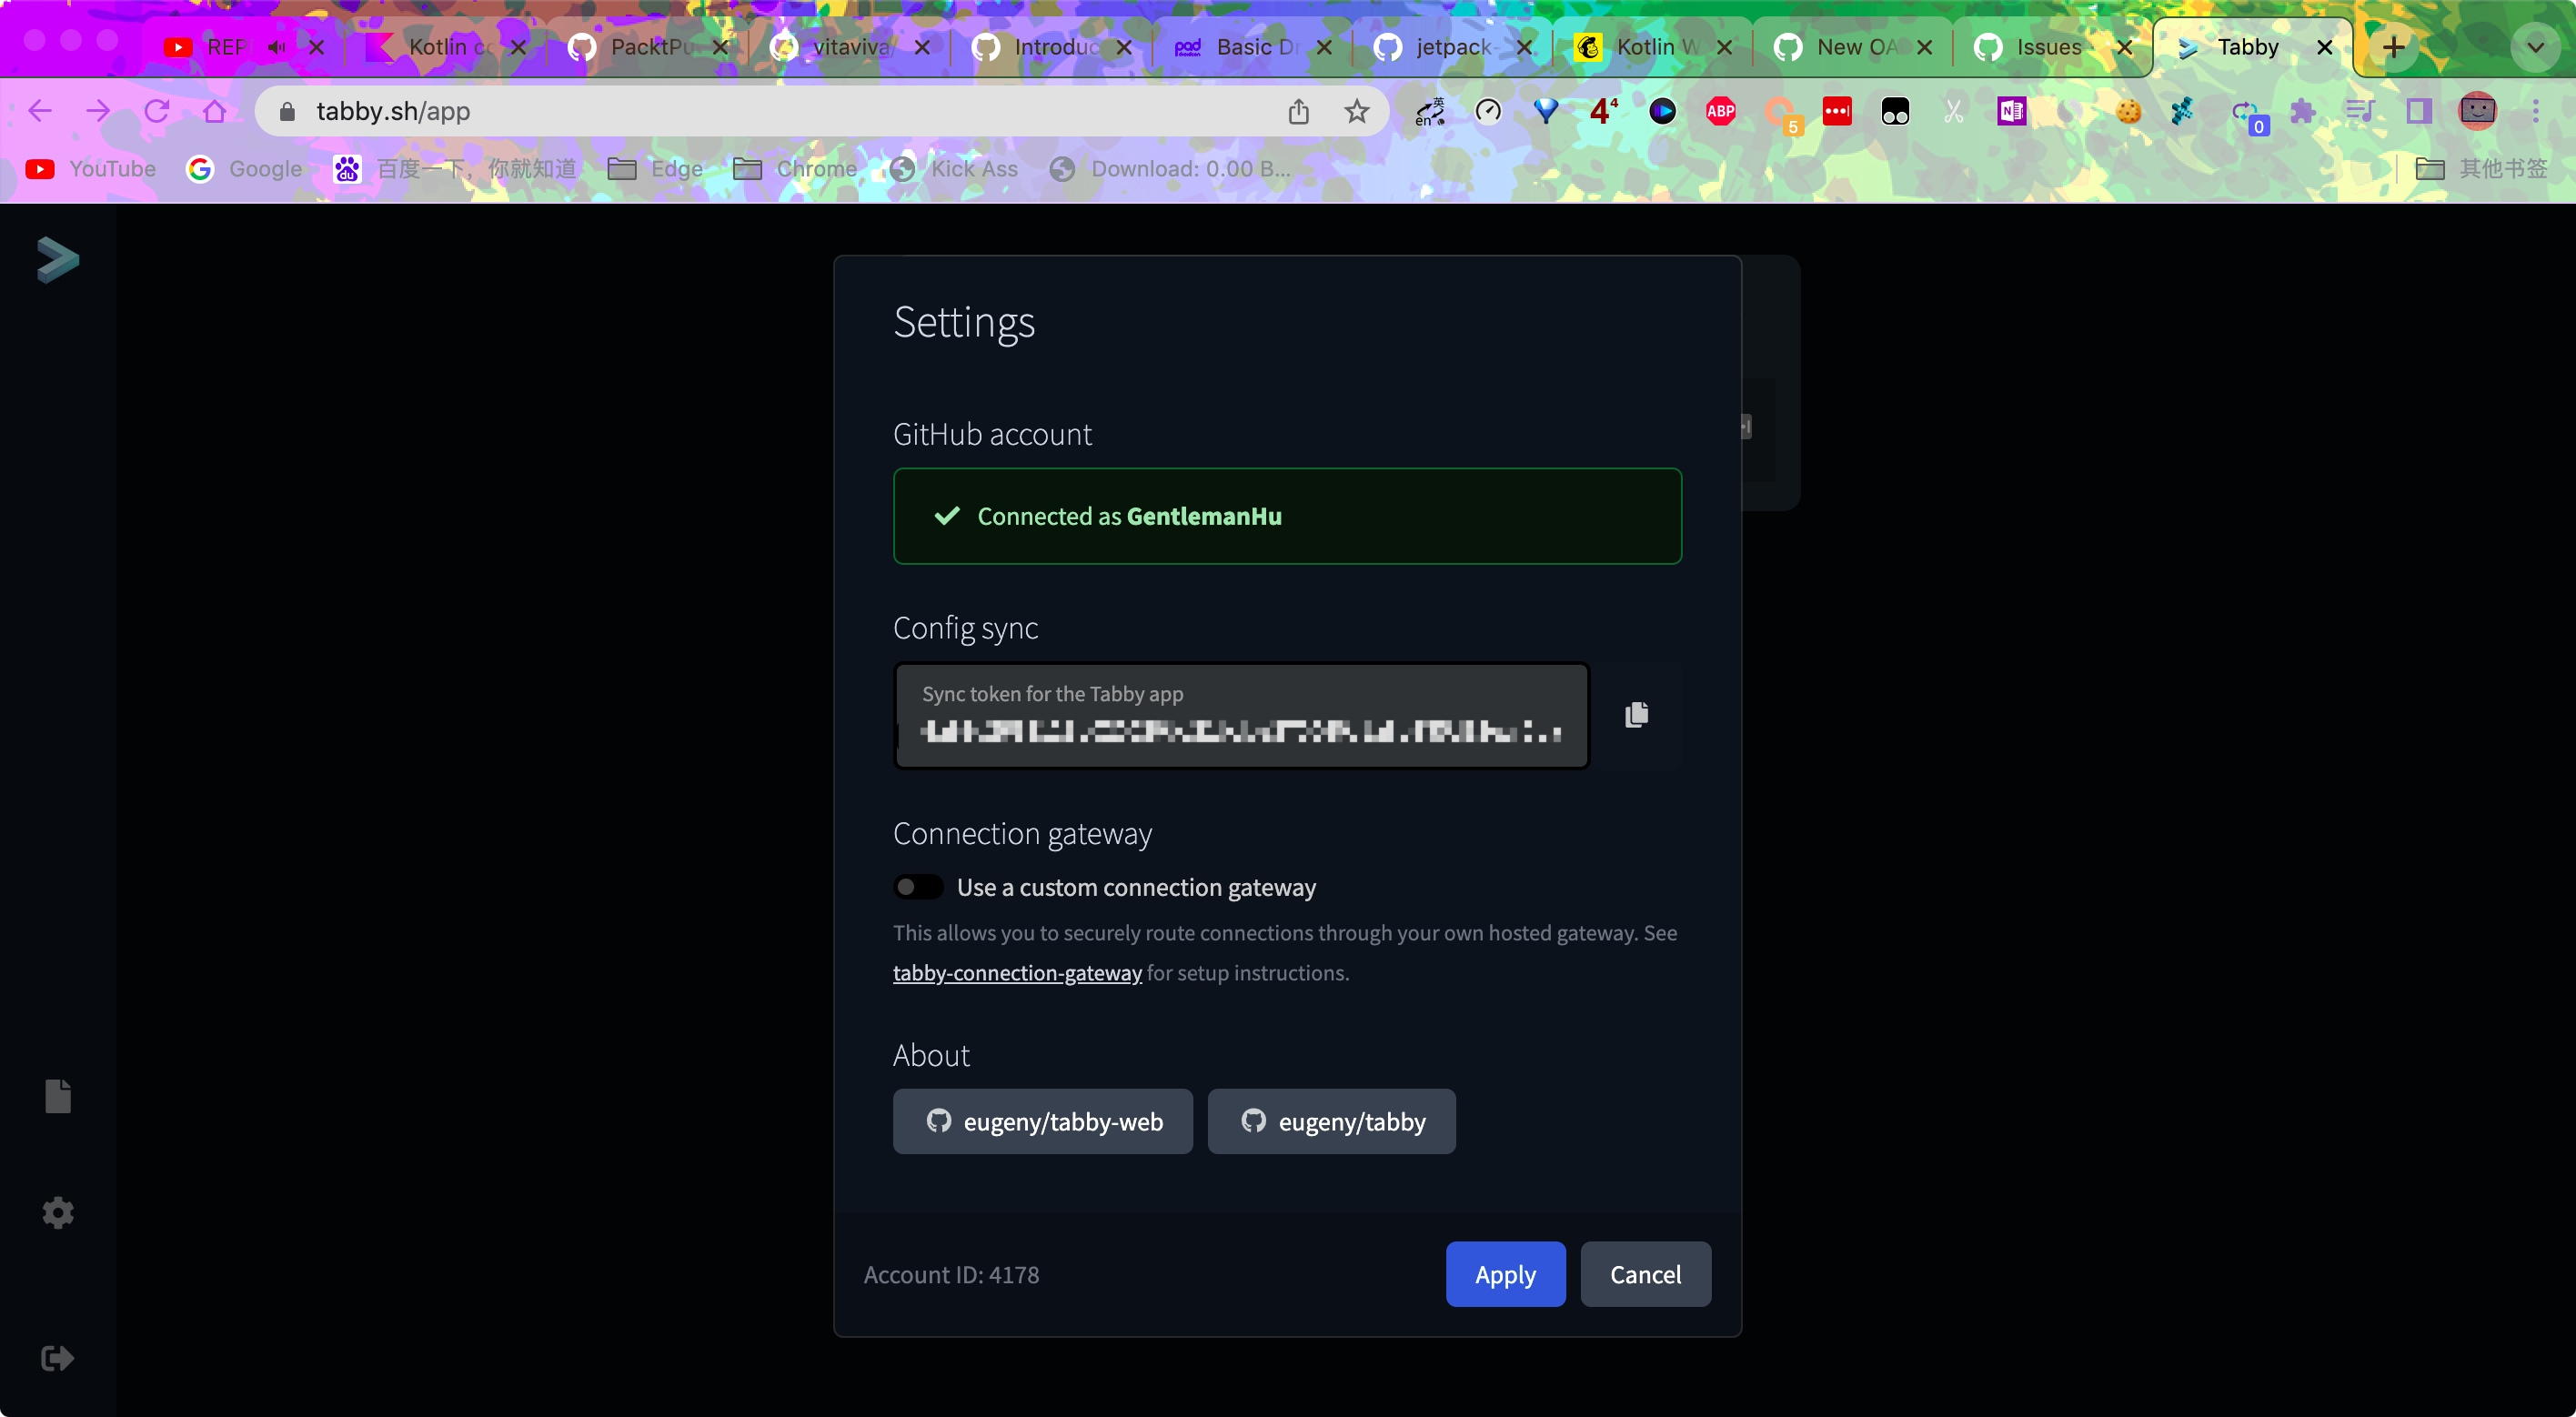Open the Extensions puzzle-piece menu
Image resolution: width=2576 pixels, height=1417 pixels.
(2302, 111)
